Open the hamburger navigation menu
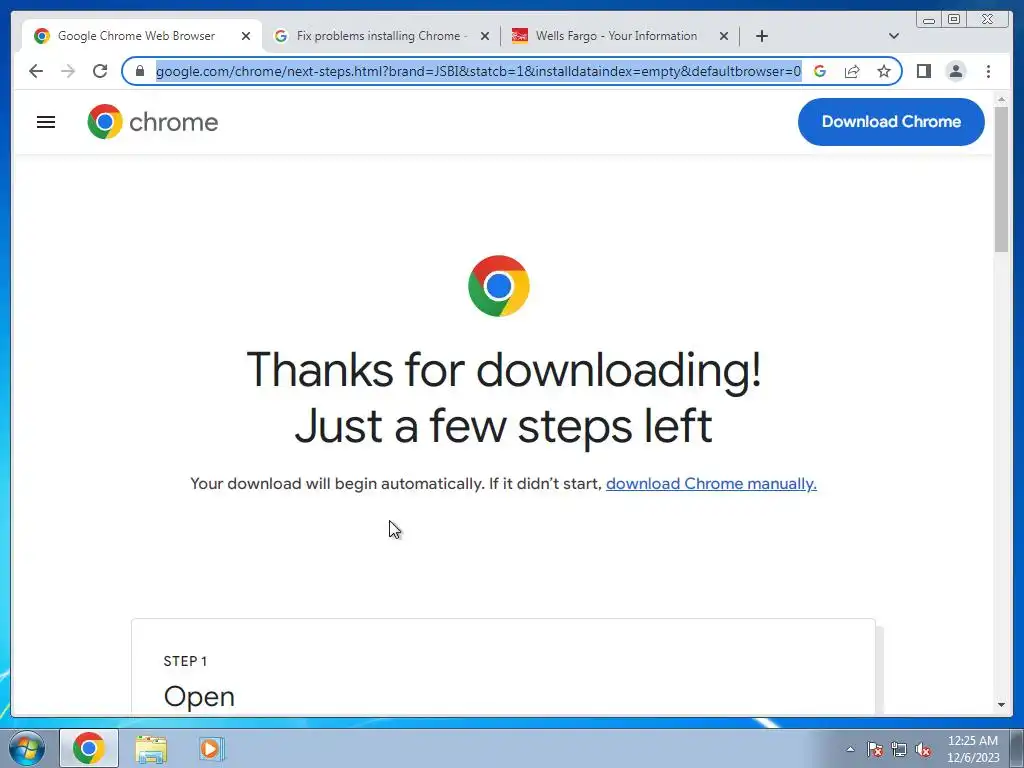The width and height of the screenshot is (1024, 768). click(46, 122)
